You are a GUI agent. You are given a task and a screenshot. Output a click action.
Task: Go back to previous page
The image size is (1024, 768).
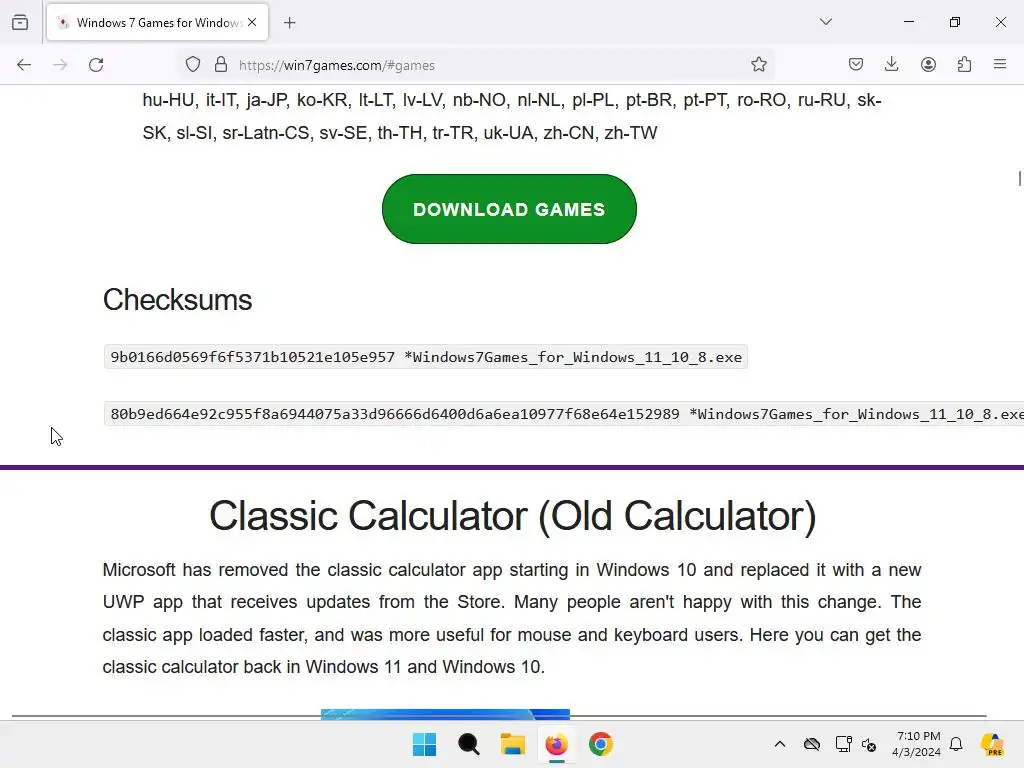24,65
